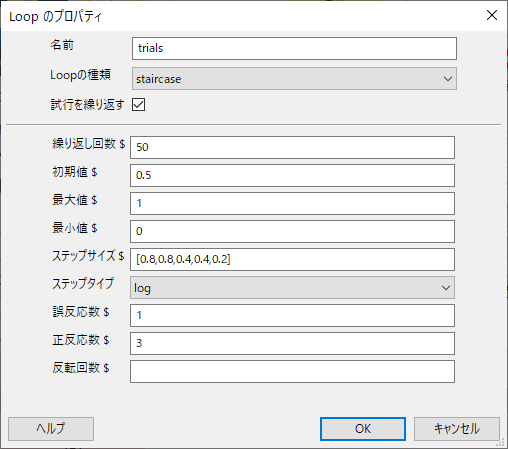
Task: Click the 正反応数 field showing 3
Action: 292,343
